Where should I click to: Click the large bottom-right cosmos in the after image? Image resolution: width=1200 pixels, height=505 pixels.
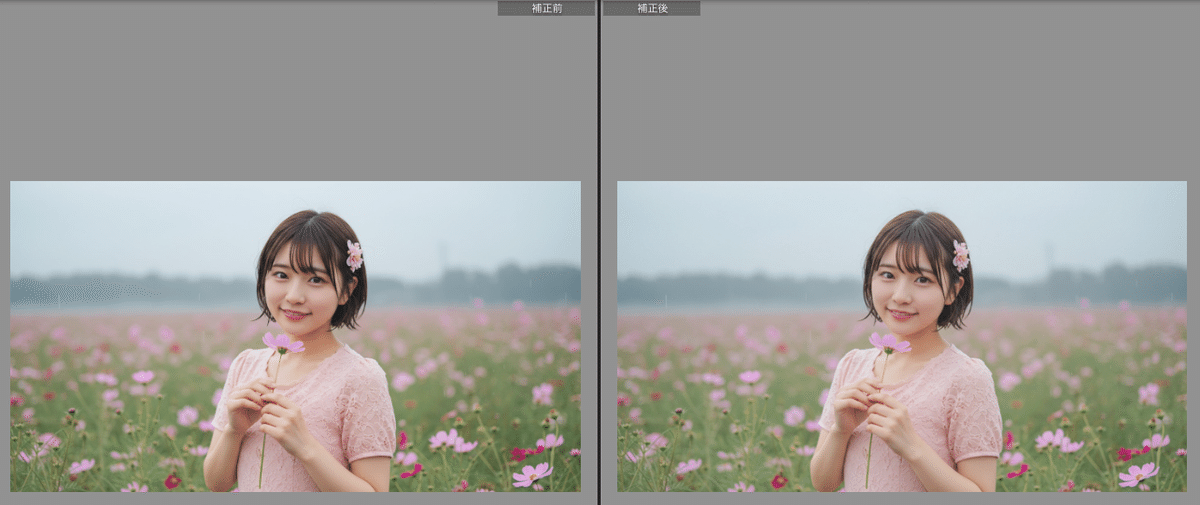[1138, 474]
